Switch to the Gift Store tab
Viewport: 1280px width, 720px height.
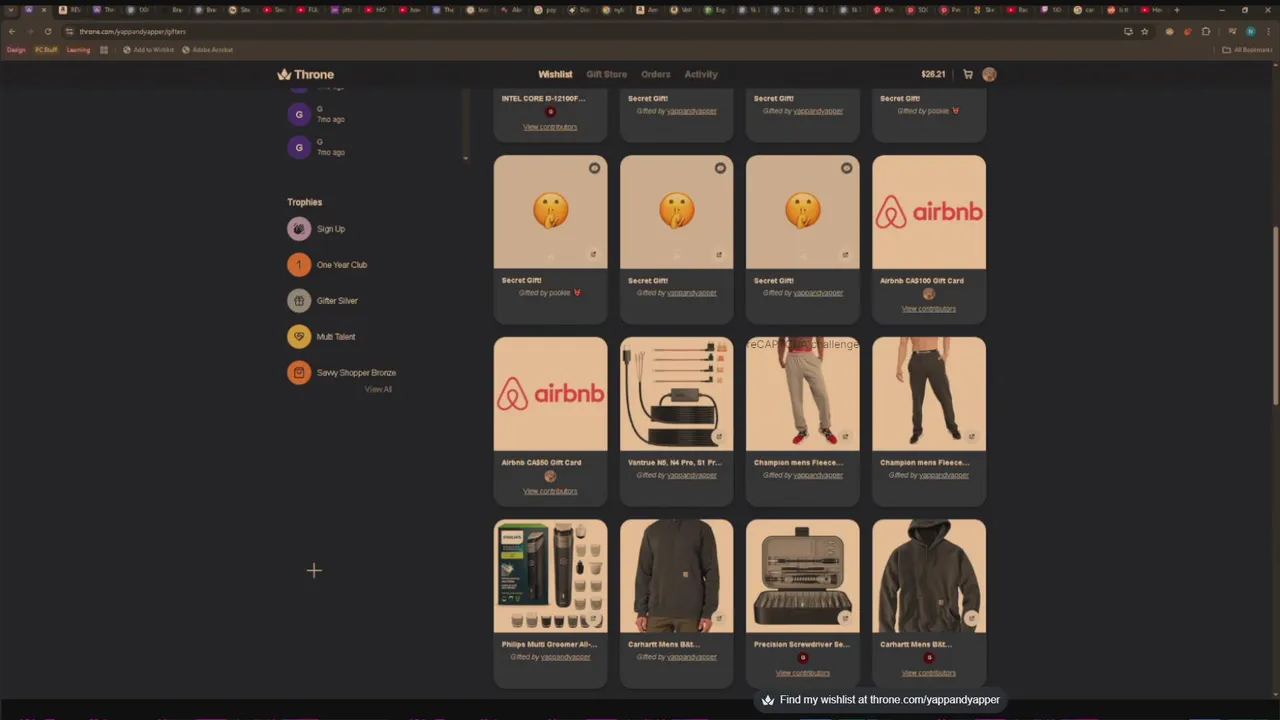tap(606, 74)
